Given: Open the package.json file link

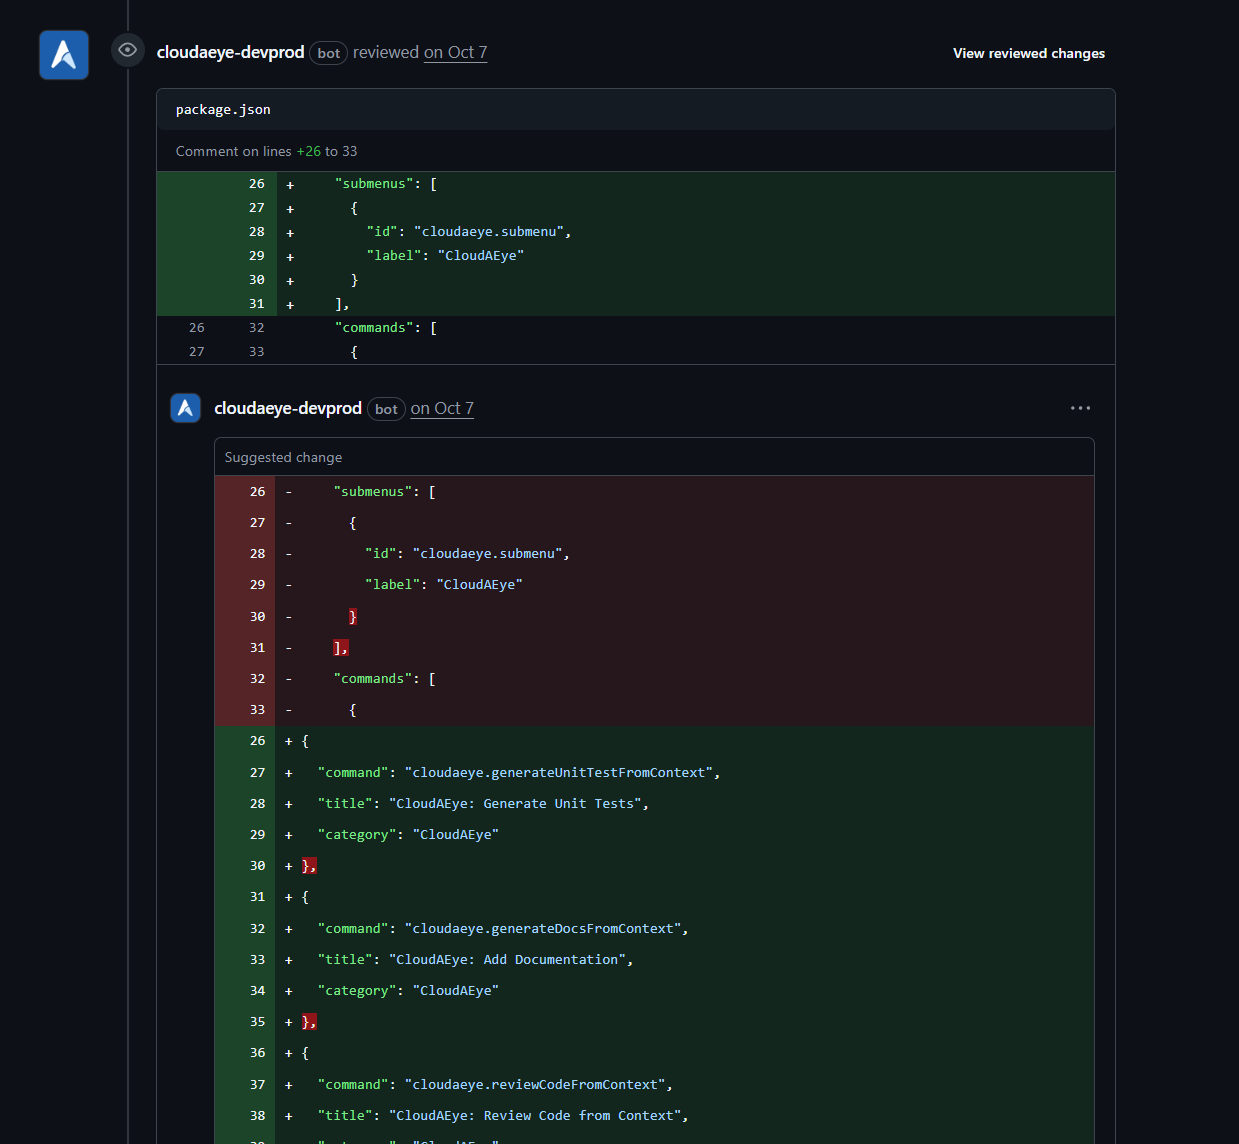Looking at the screenshot, I should [x=223, y=110].
